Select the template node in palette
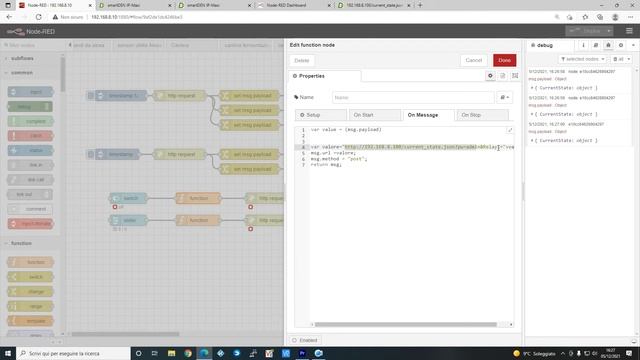 31,321
